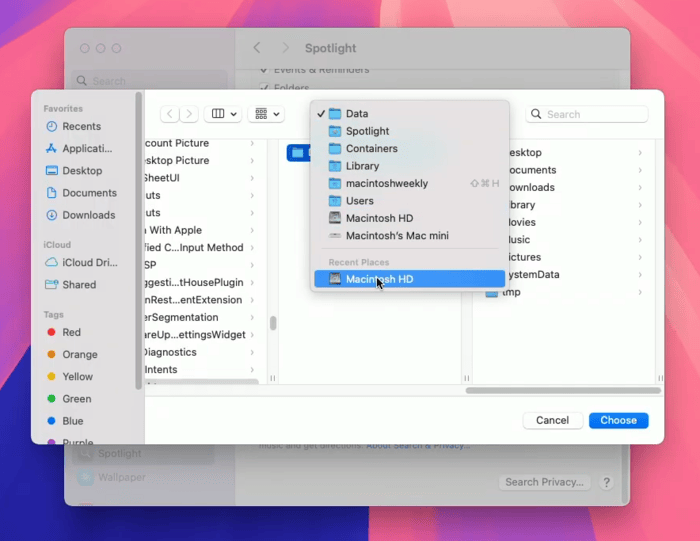Expand the Library folder chevron in right column
Screen dimensions: 700x541
640,205
